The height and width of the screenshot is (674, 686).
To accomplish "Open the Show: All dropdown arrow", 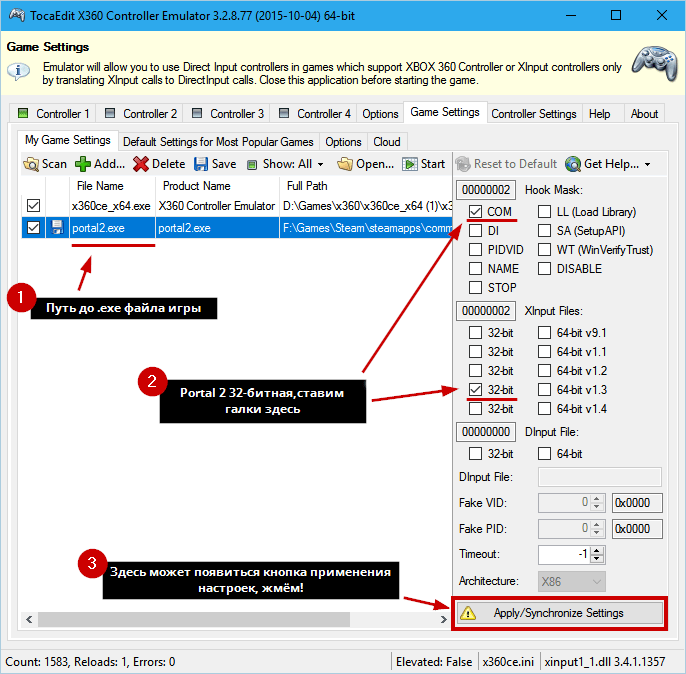I will 321,165.
